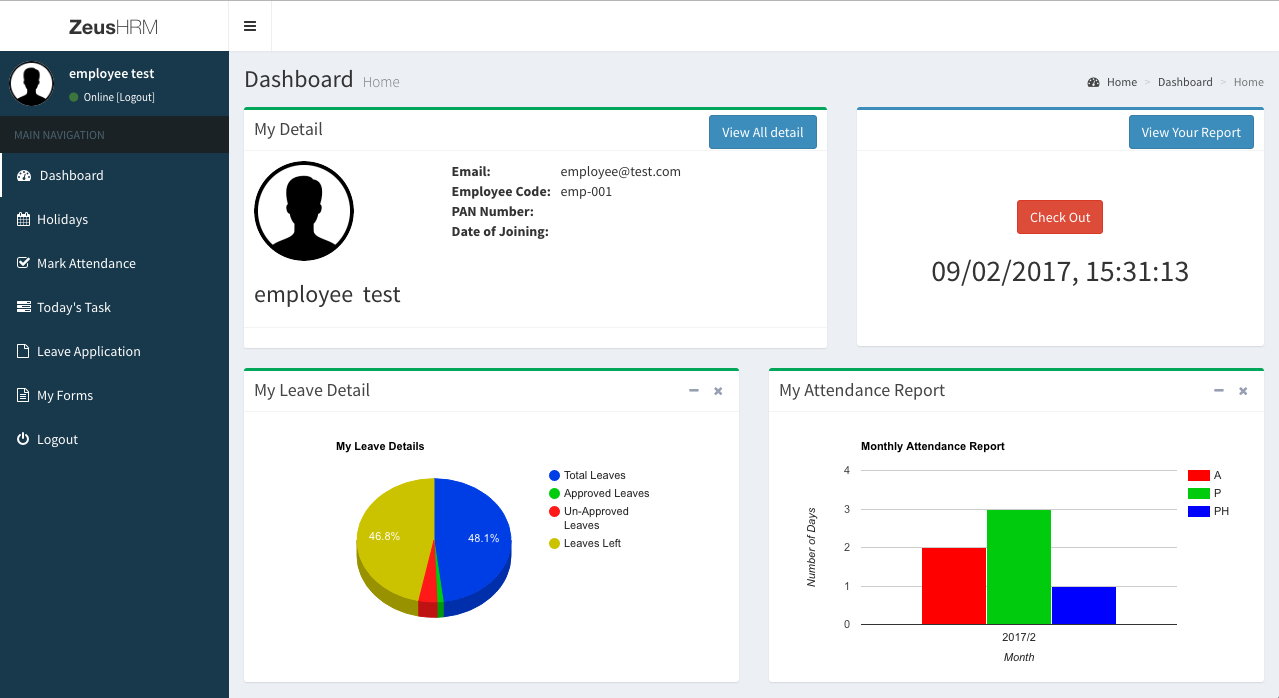This screenshot has height=698, width=1279.
Task: Click the red A legend swatch
Action: click(x=1199, y=475)
